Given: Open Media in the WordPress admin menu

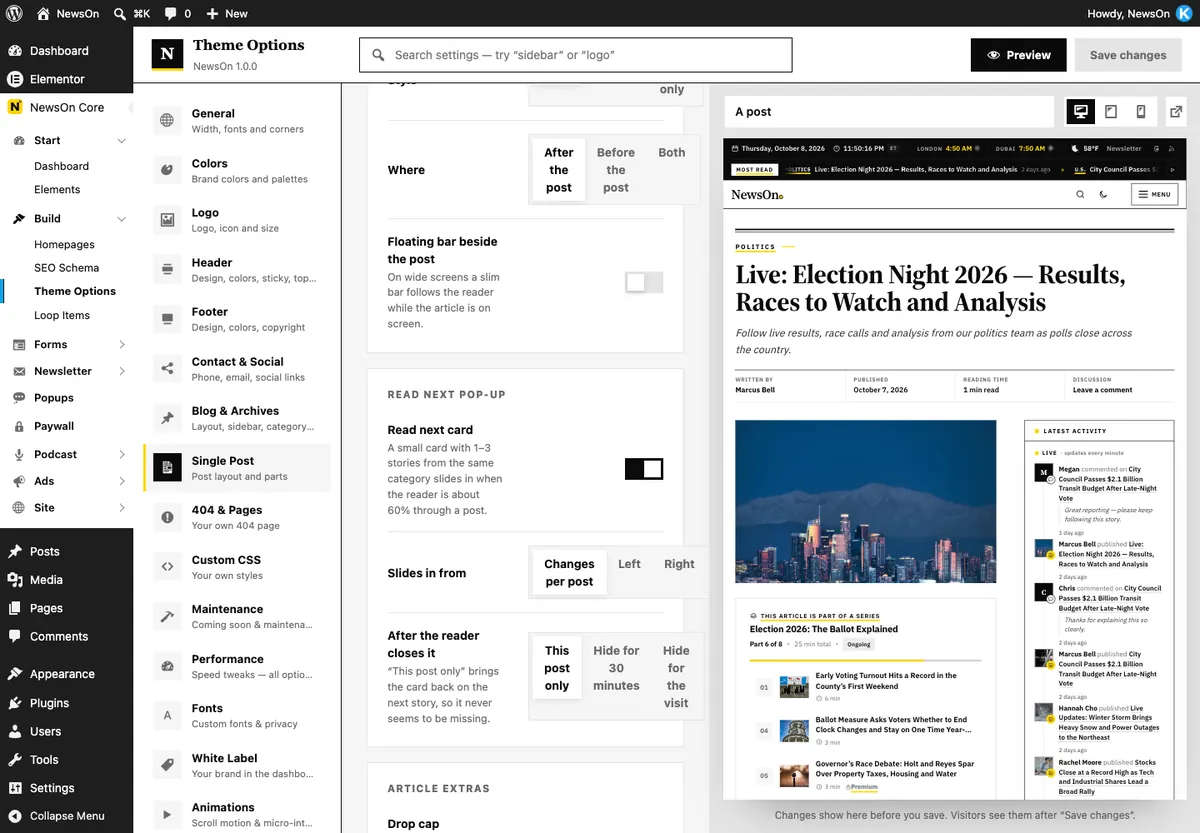Looking at the screenshot, I should [66, 580].
